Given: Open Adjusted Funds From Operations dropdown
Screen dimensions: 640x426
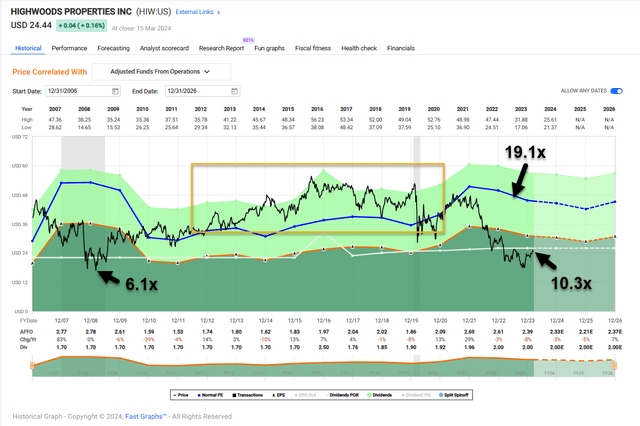Looking at the screenshot, I should pyautogui.click(x=161, y=72).
